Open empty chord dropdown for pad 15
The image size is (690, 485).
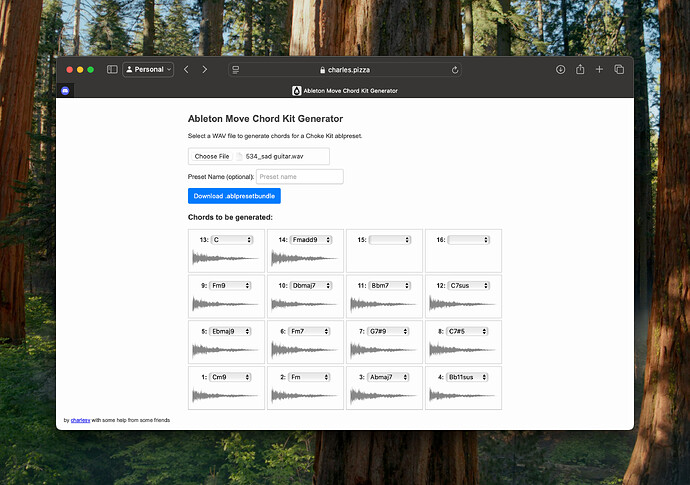pos(390,240)
